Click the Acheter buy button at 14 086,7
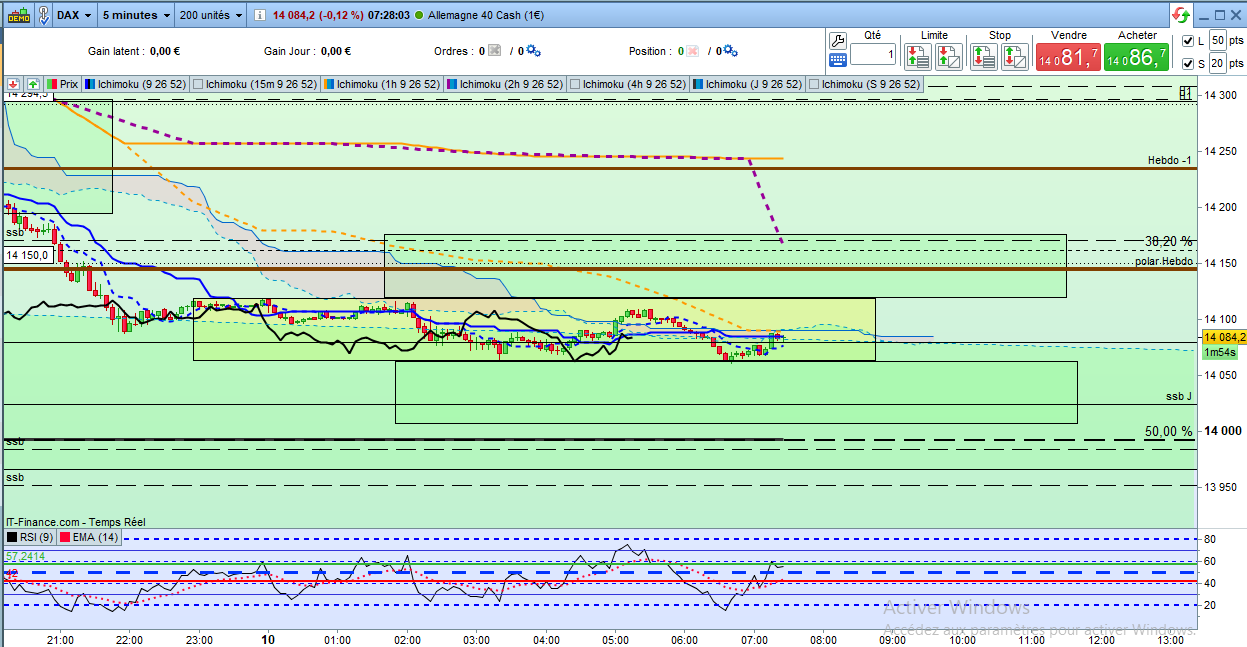The image size is (1247, 647). click(1136, 58)
